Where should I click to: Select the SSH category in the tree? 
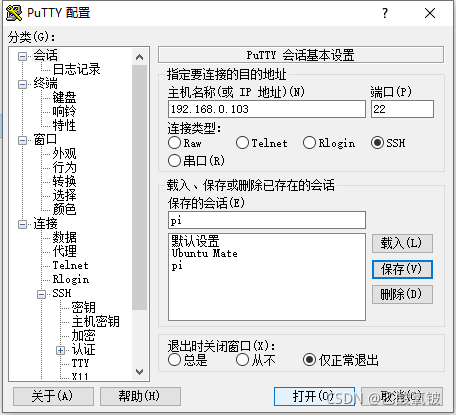coord(62,293)
